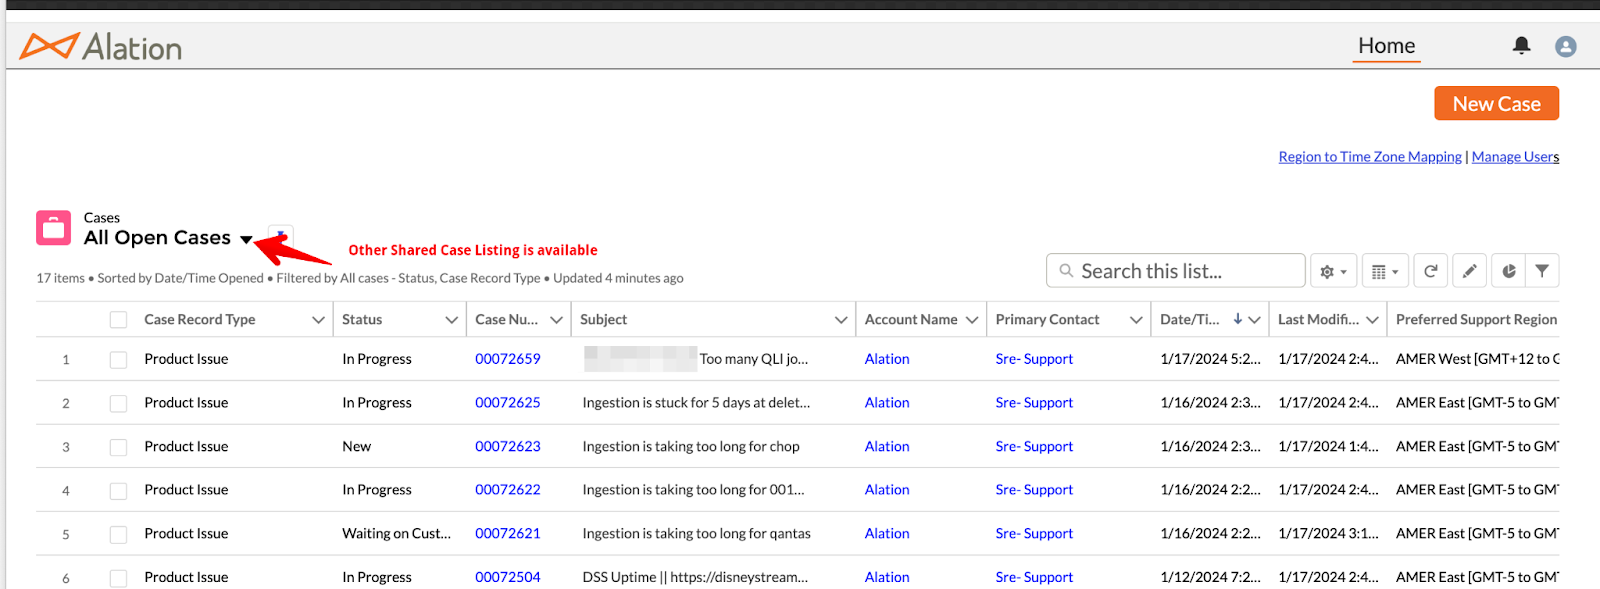
Task: Open case number 00072659
Action: [507, 359]
